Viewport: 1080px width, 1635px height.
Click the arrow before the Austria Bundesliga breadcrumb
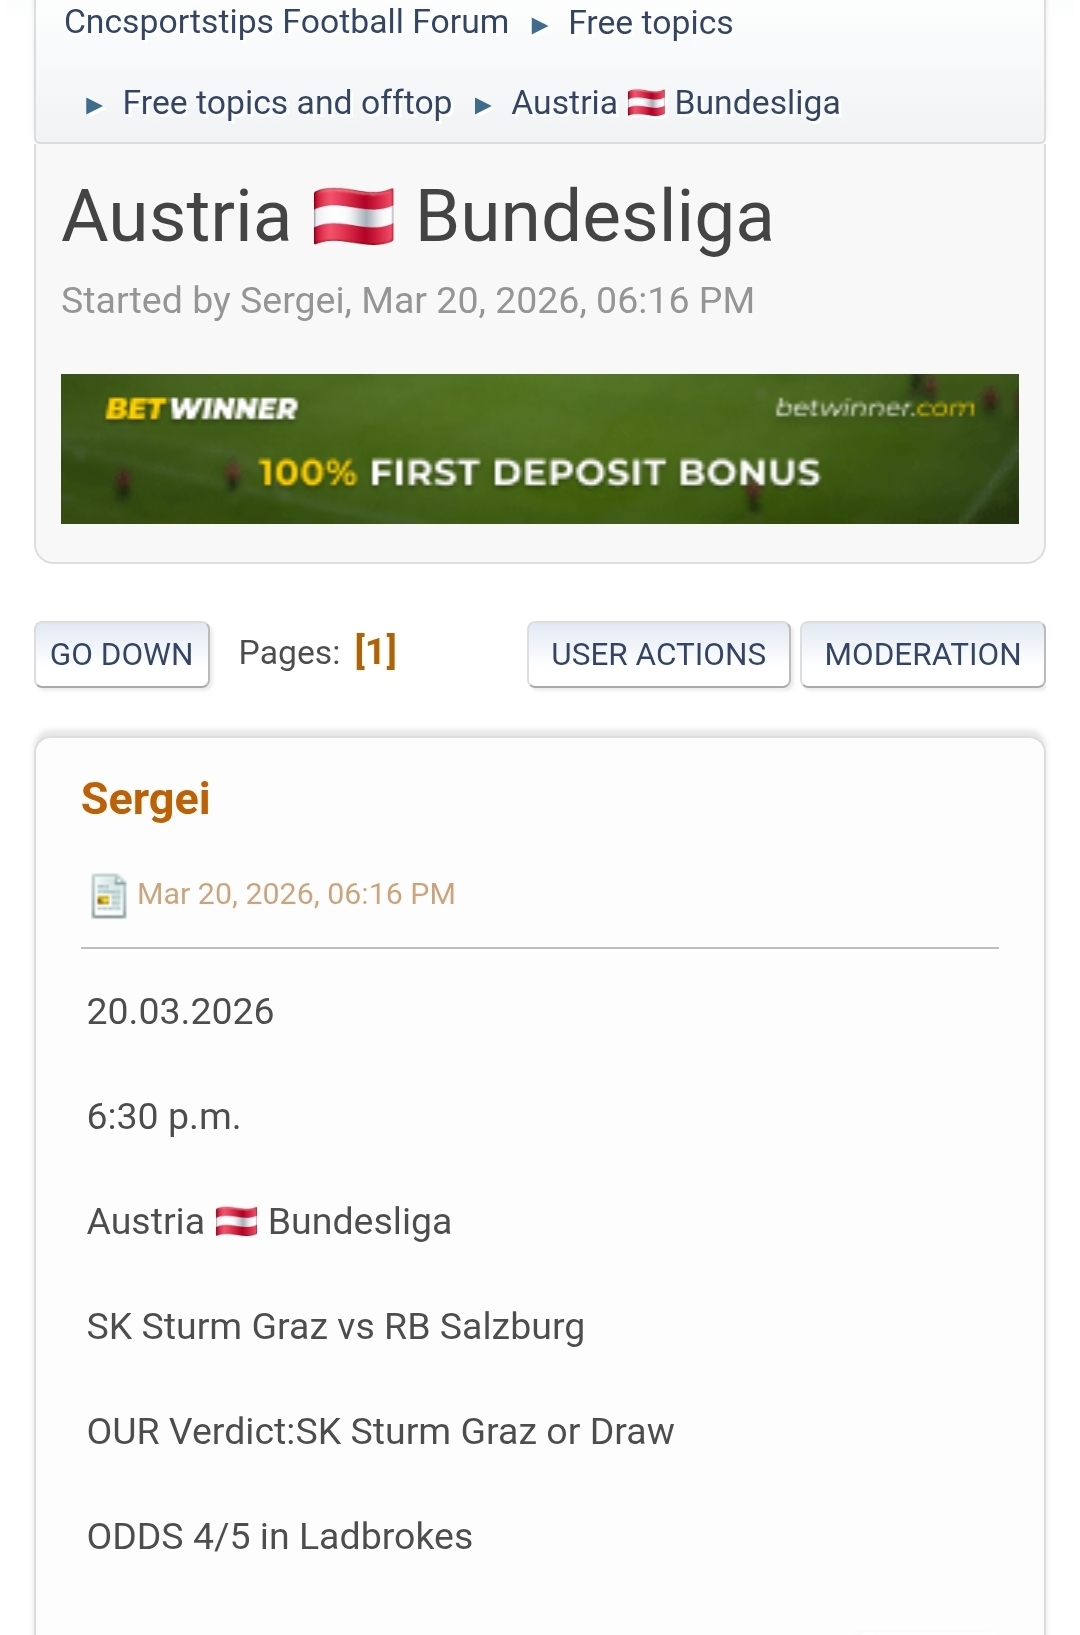(x=483, y=105)
